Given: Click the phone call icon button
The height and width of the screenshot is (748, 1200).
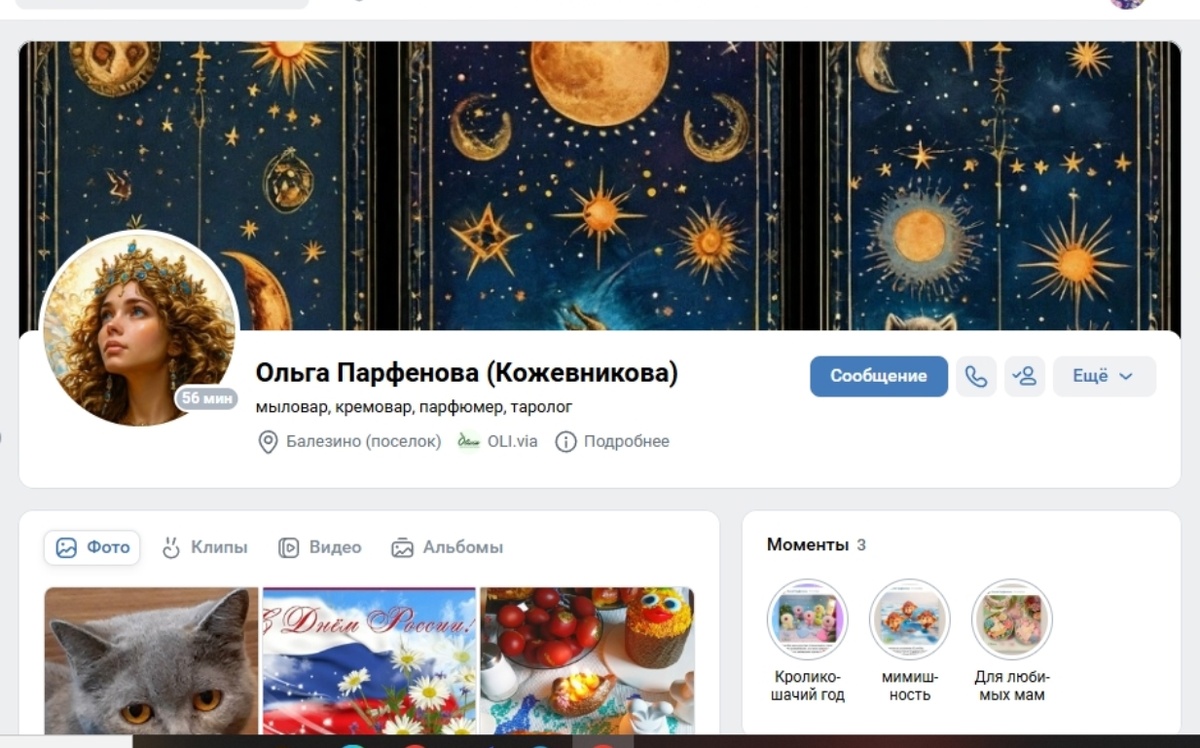Looking at the screenshot, I should (976, 376).
